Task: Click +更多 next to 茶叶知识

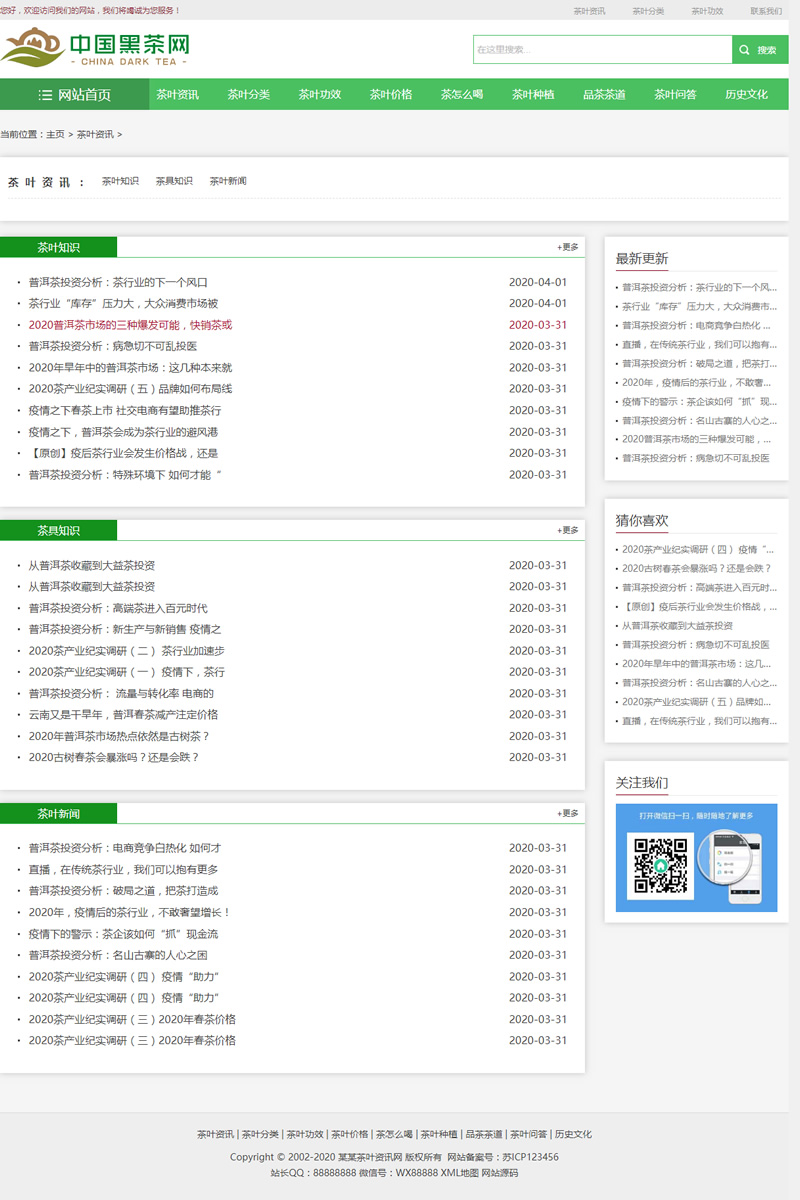Action: [x=567, y=247]
